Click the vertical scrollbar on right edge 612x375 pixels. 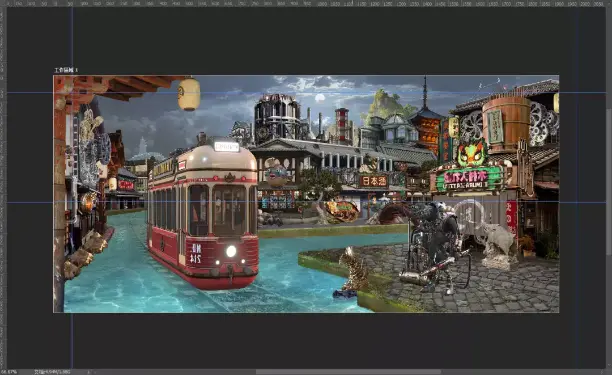coord(608,187)
